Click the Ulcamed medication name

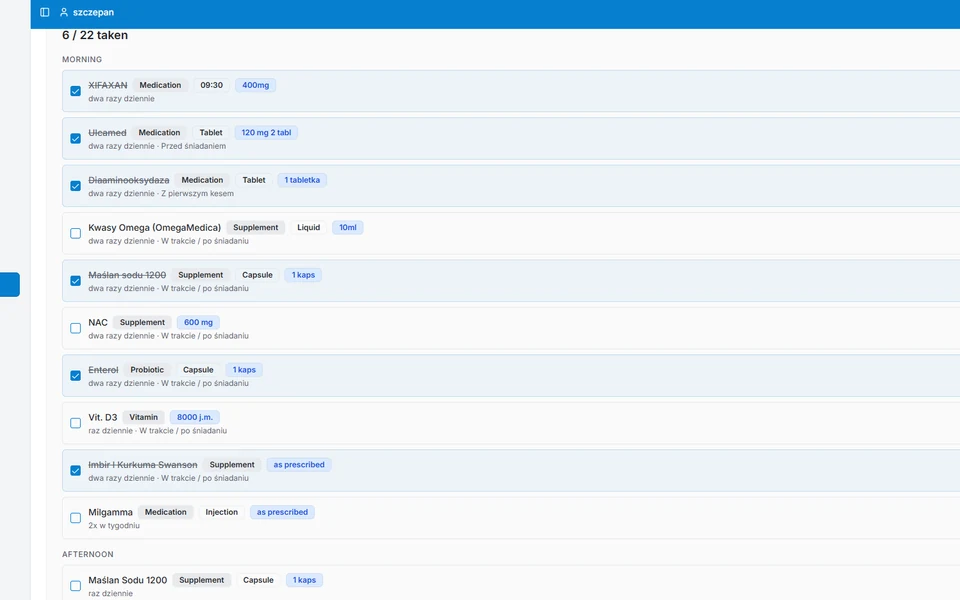coord(107,132)
